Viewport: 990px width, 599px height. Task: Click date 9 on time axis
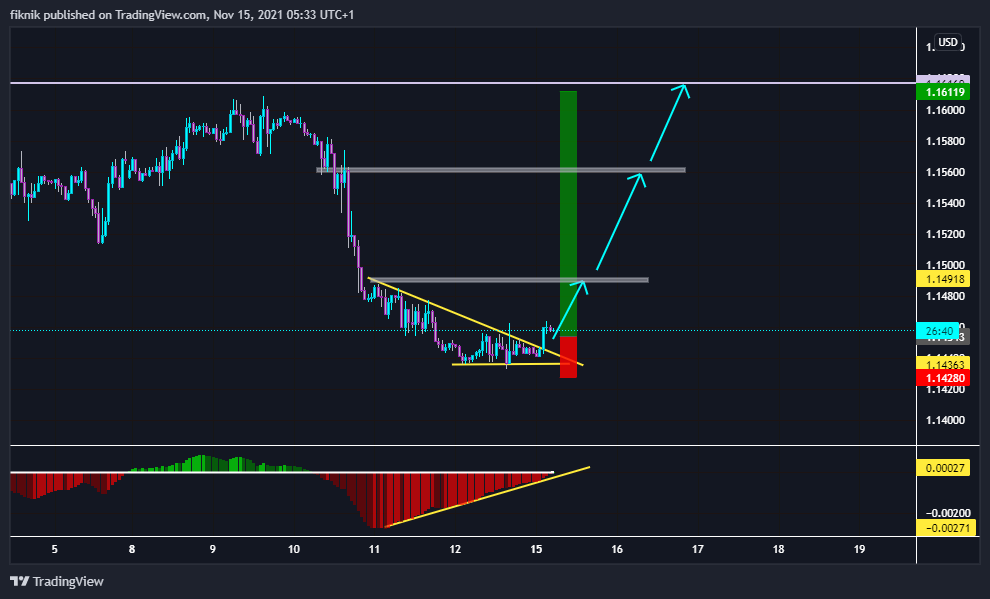click(213, 549)
